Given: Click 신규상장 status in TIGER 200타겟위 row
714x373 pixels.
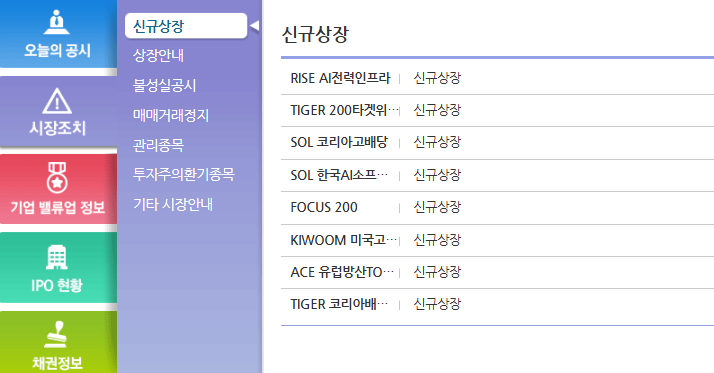Looking at the screenshot, I should 437,110.
